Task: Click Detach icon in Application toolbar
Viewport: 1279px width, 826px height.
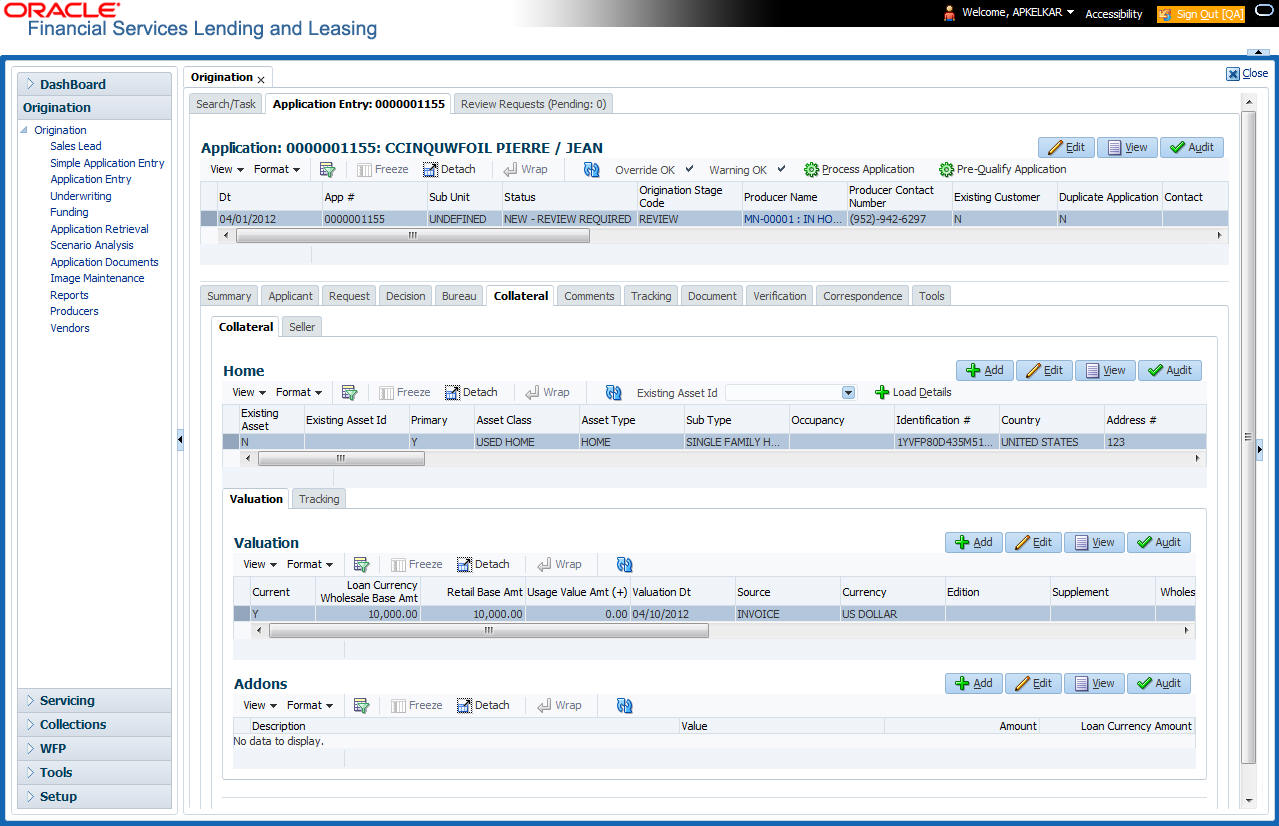Action: coord(431,170)
